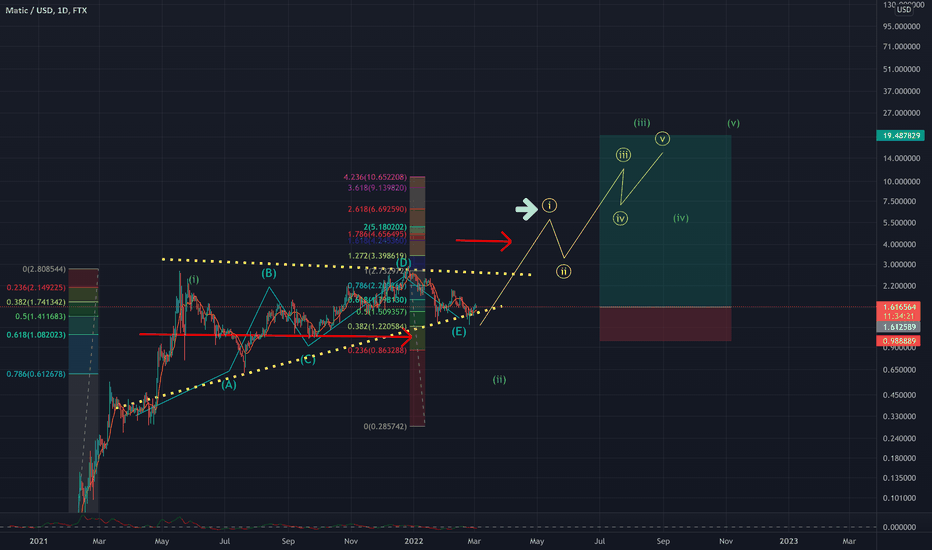Select the circled iv wave label
This screenshot has width=932, height=550.
tap(620, 219)
